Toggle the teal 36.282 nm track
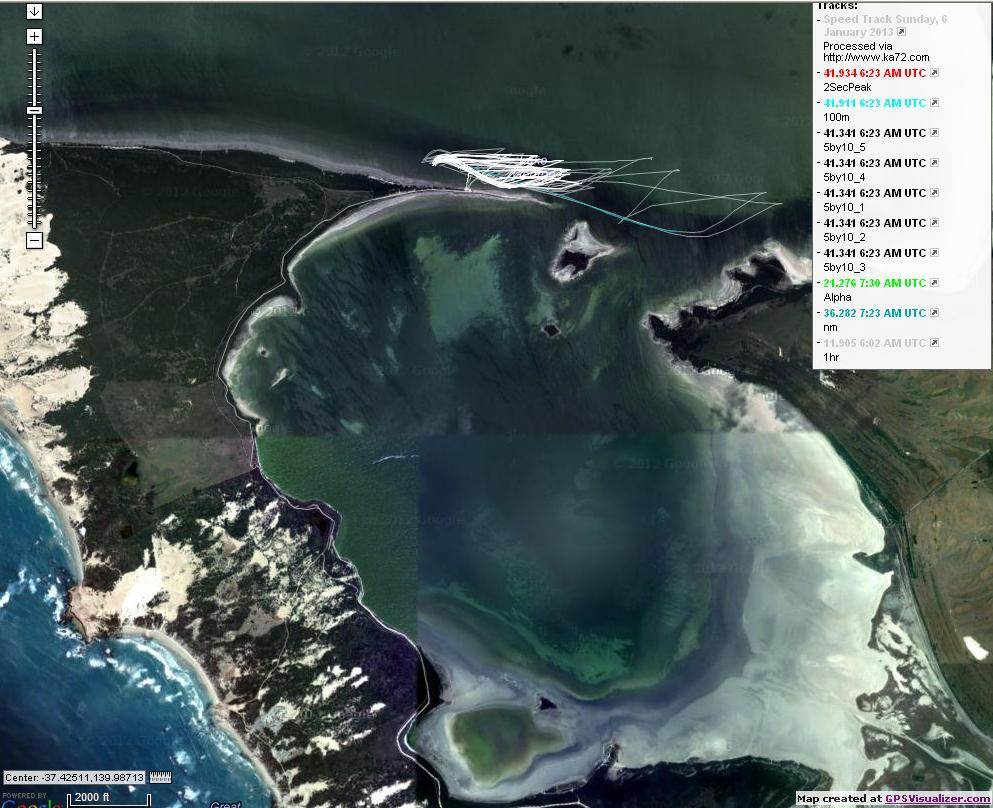The height and width of the screenshot is (808, 993). (873, 313)
